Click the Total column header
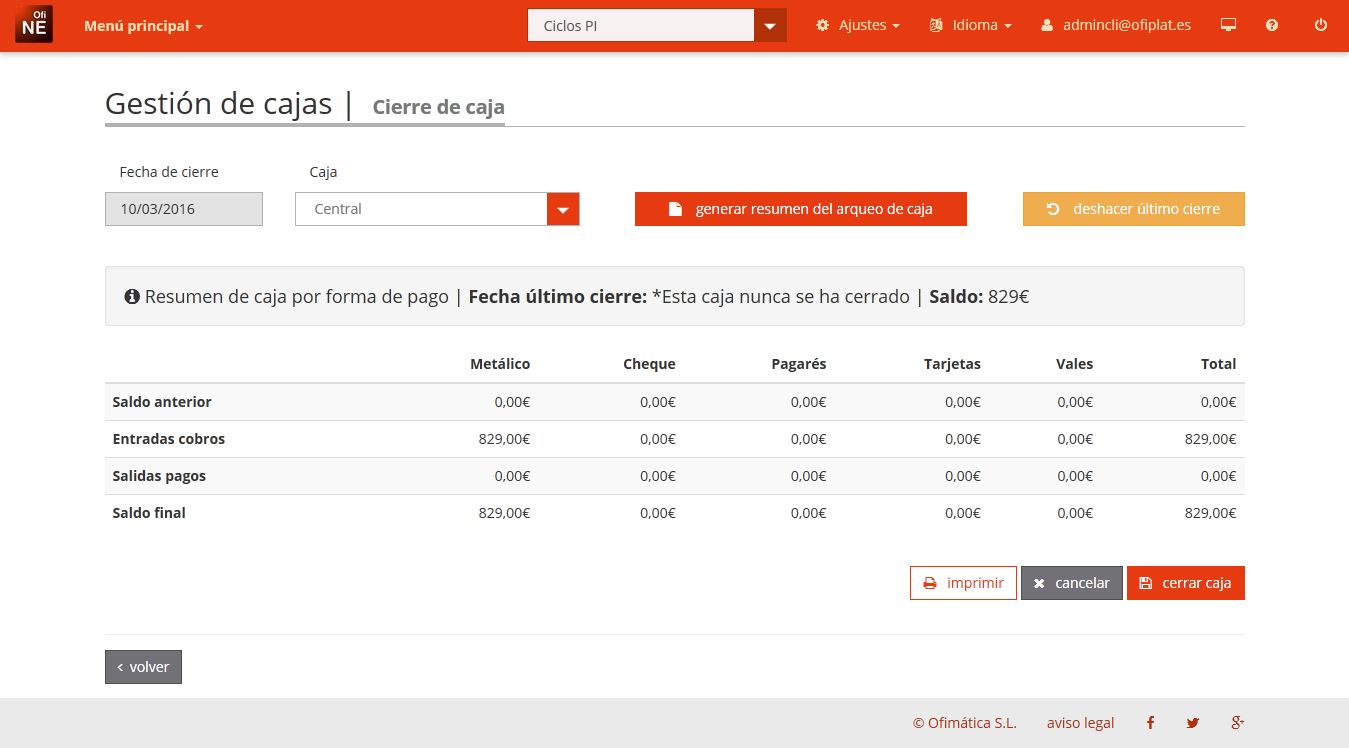This screenshot has width=1349, height=748. click(x=1218, y=364)
